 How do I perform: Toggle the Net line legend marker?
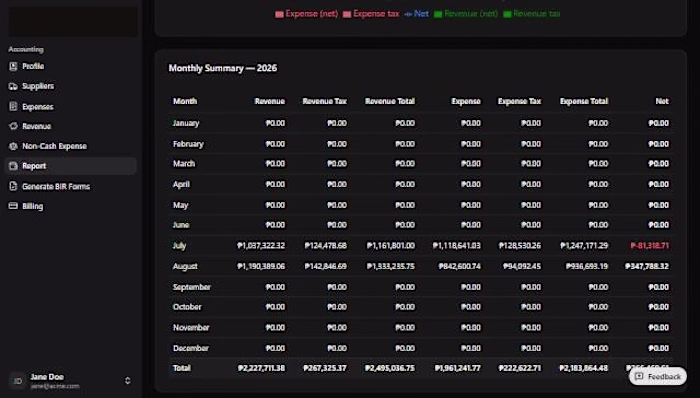pyautogui.click(x=408, y=14)
